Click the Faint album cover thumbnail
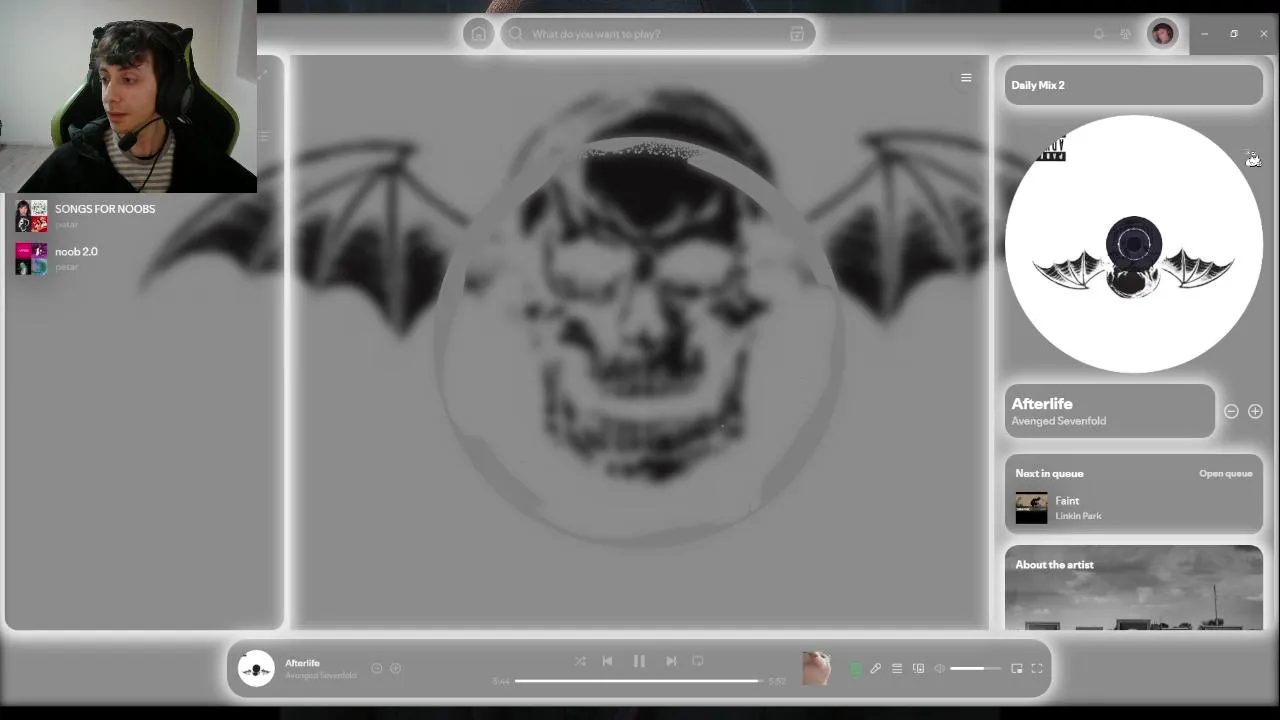1280x720 pixels. (1031, 508)
